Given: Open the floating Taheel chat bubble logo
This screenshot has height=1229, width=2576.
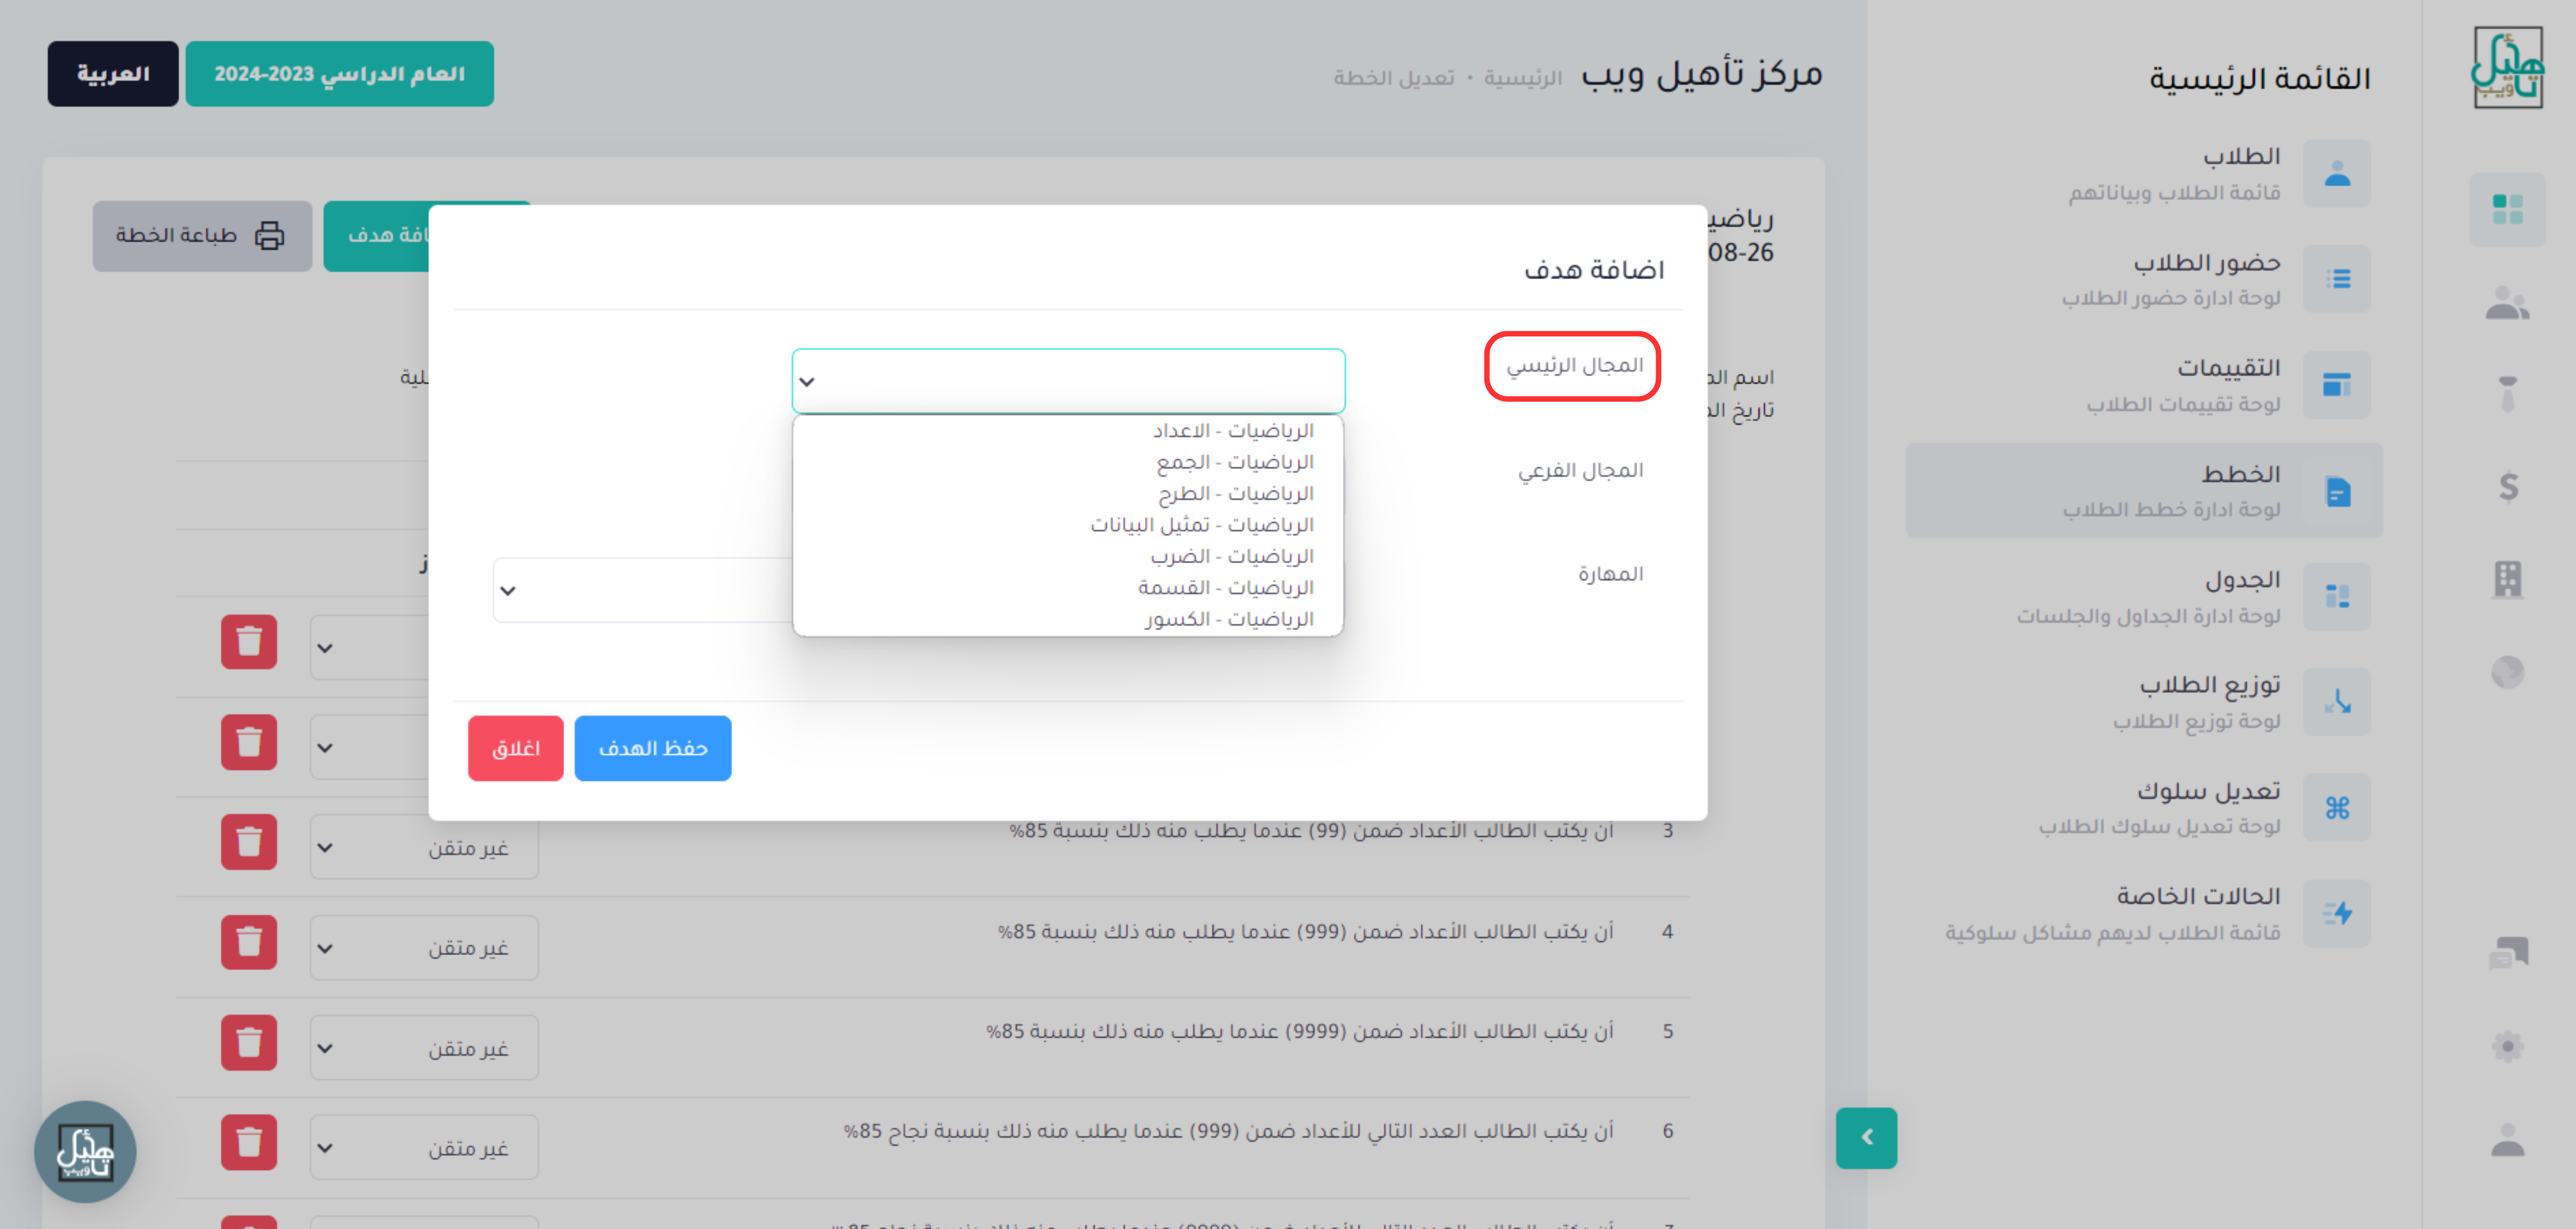Looking at the screenshot, I should 85,1152.
